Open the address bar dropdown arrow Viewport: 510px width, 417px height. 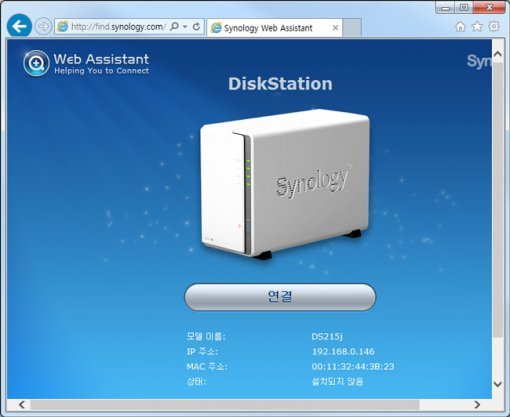click(185, 27)
